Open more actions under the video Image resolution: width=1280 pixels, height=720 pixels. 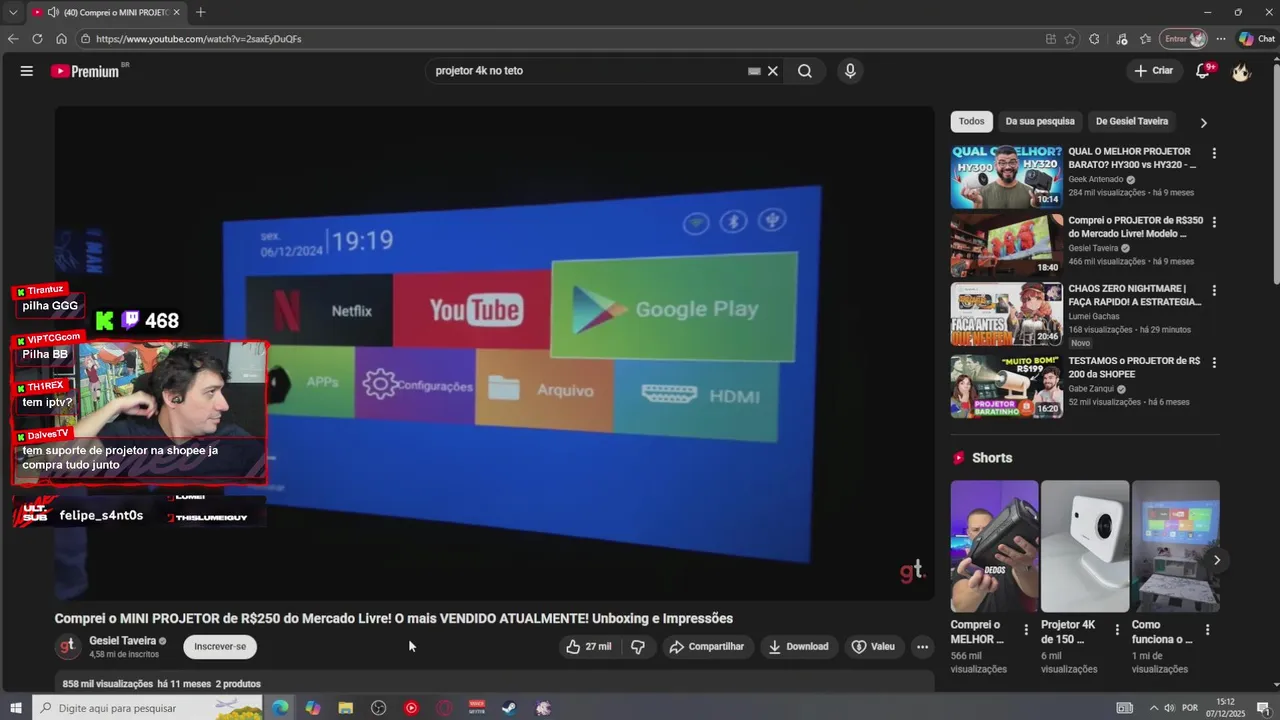[x=922, y=647]
